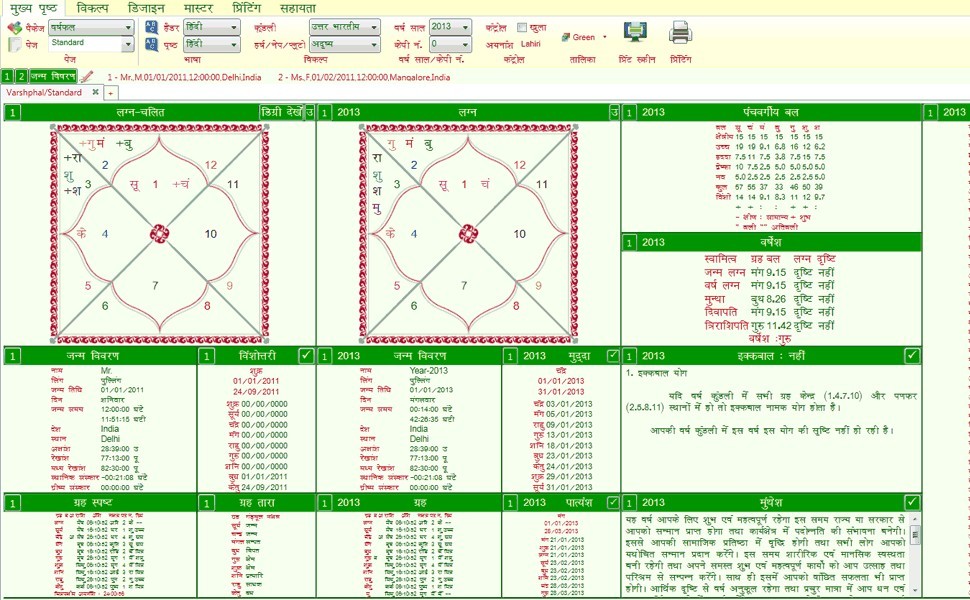Add a new tab with the plus button

111,93
